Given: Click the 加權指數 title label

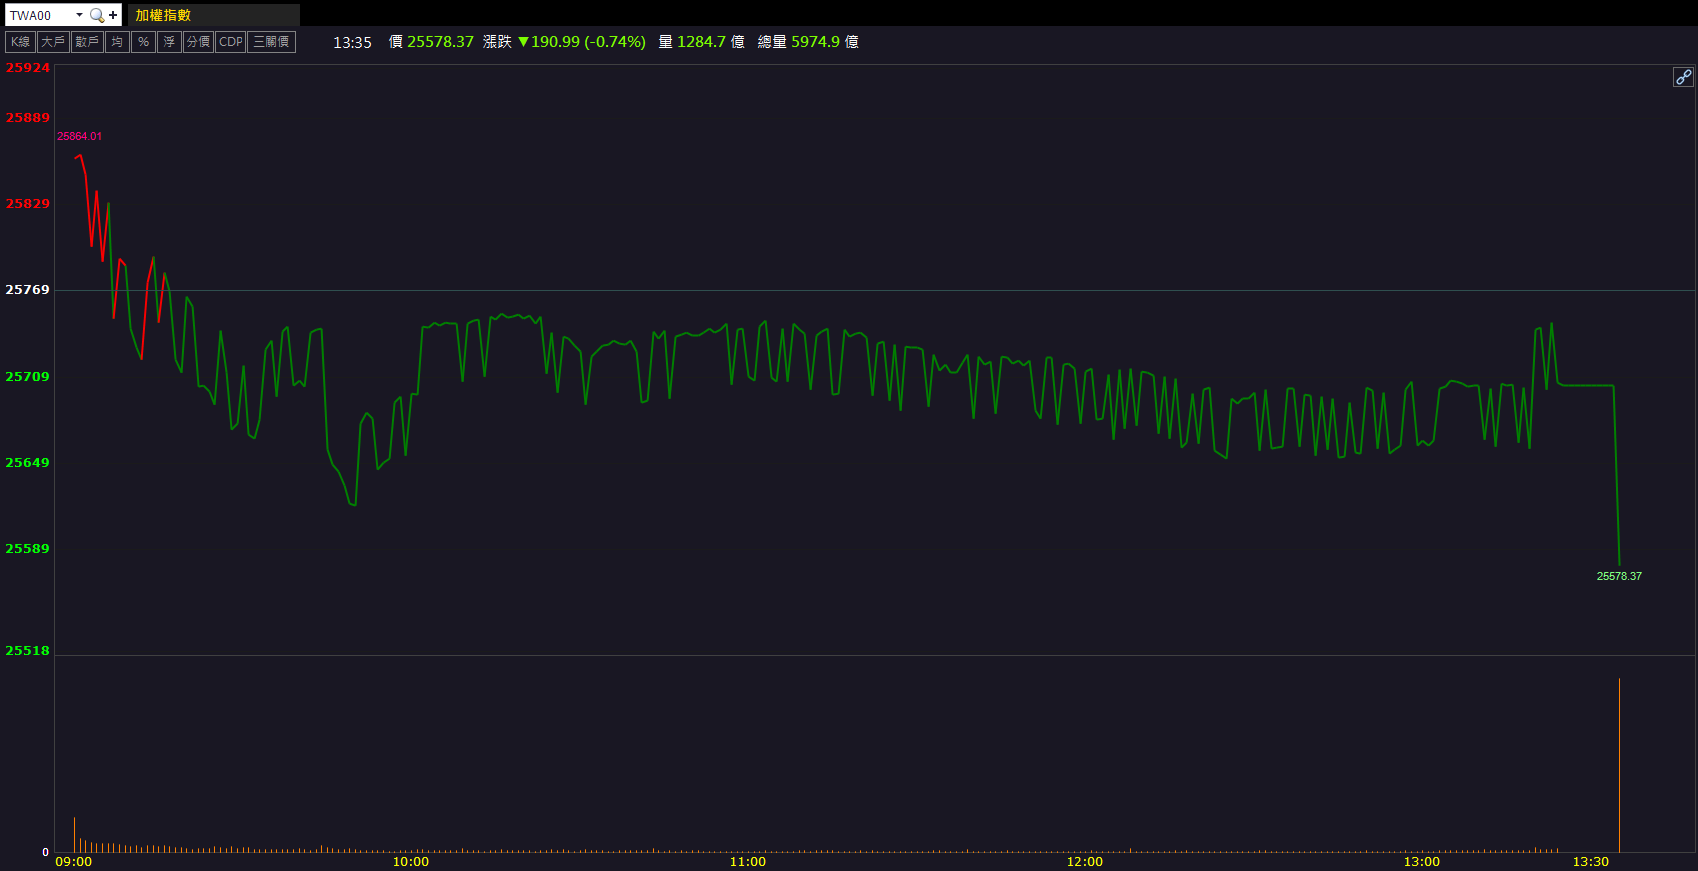Looking at the screenshot, I should click(x=163, y=15).
